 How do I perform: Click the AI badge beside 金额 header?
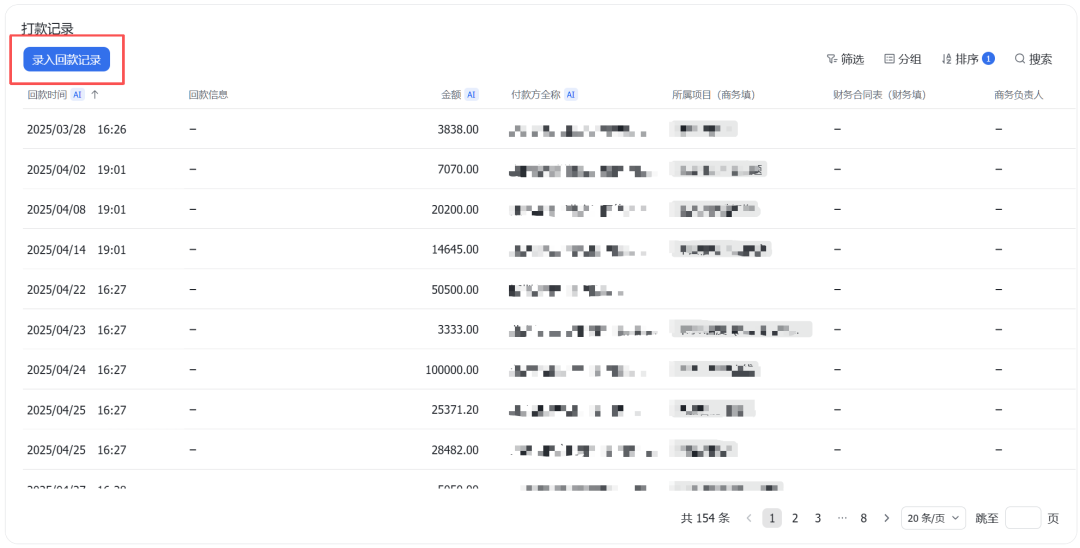471,95
